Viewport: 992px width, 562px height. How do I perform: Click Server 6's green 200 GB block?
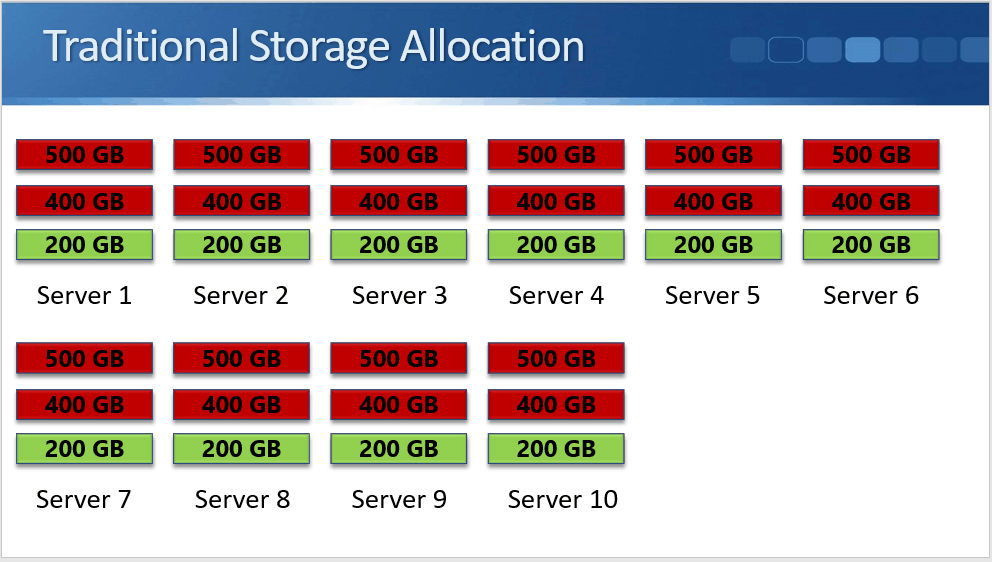click(871, 245)
